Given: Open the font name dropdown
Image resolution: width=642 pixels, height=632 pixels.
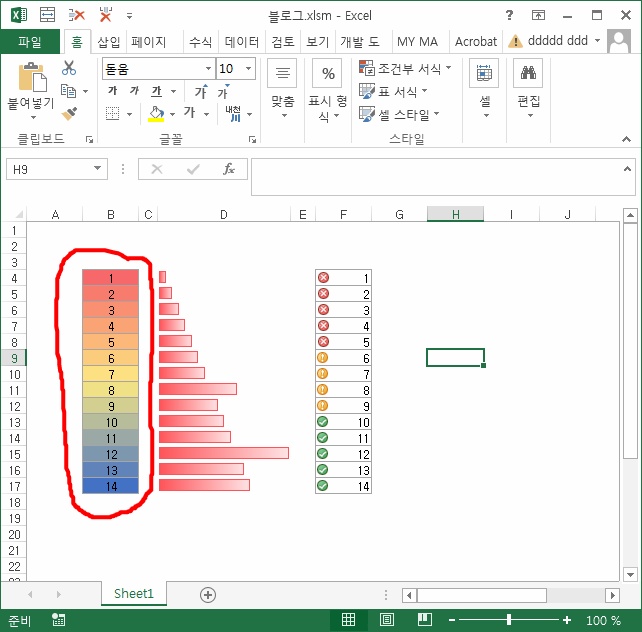Looking at the screenshot, I should coord(208,68).
